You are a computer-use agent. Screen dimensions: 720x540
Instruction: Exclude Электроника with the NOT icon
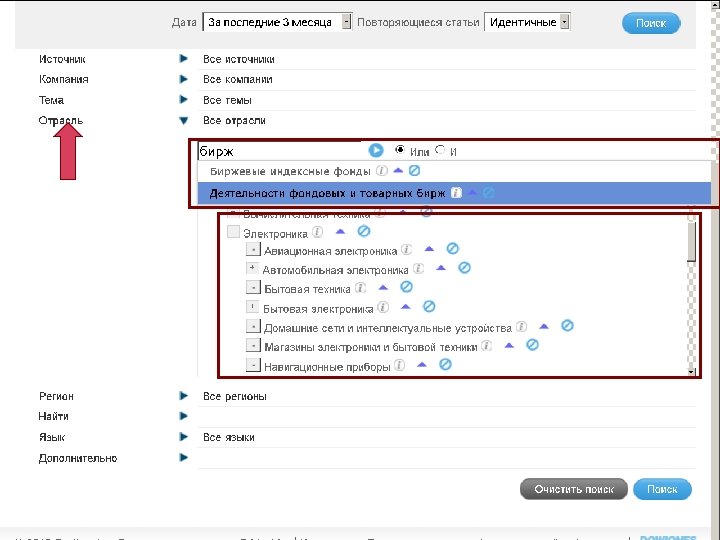(x=364, y=231)
